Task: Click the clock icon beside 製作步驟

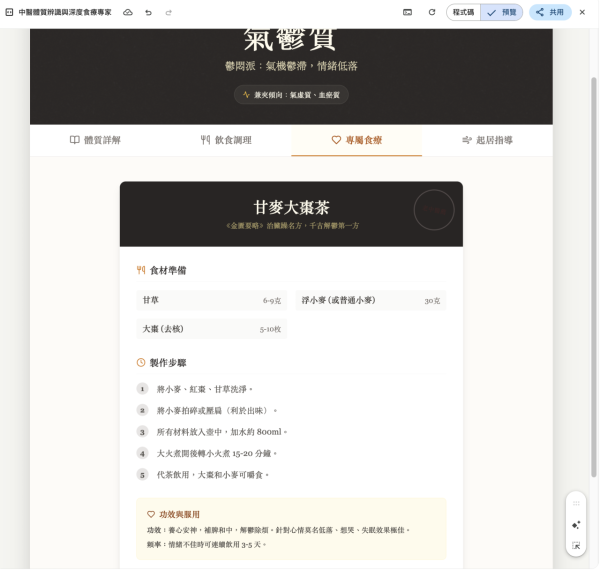Action: tap(141, 362)
